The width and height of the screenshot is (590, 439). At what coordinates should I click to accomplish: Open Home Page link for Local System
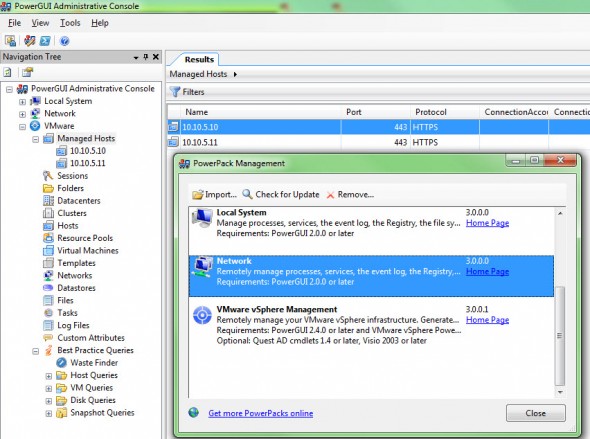[487, 223]
